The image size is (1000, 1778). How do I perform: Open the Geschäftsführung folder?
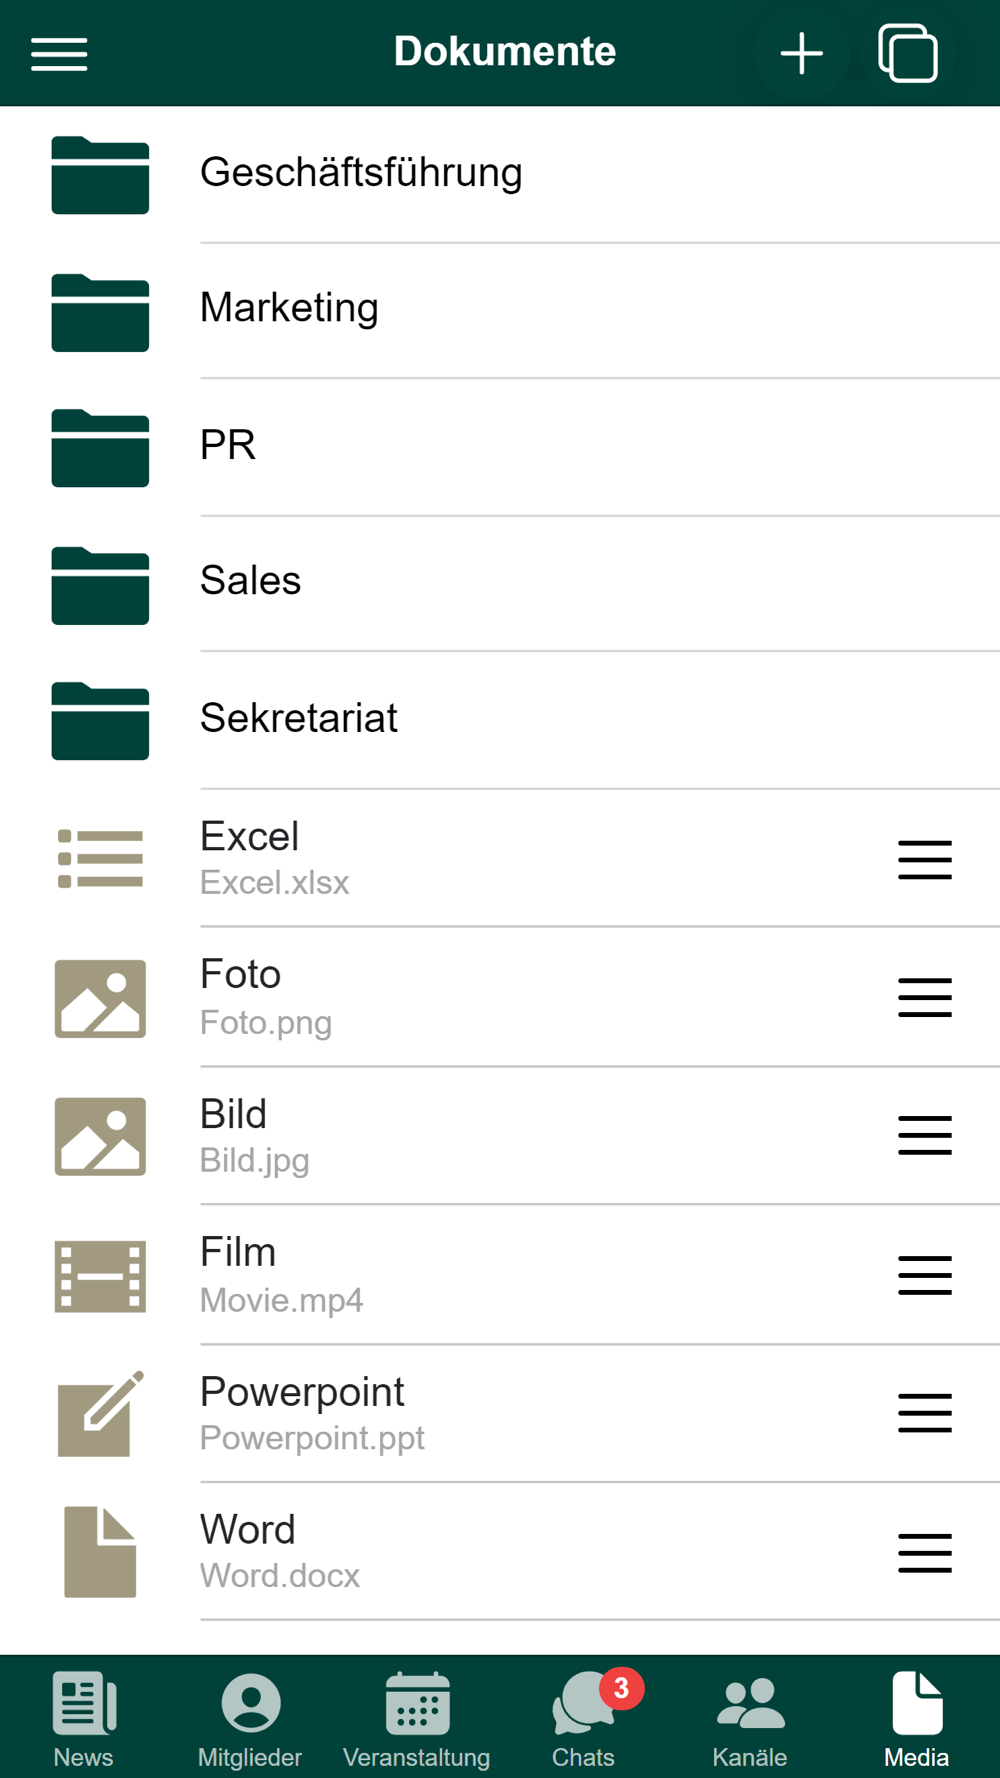(x=500, y=174)
